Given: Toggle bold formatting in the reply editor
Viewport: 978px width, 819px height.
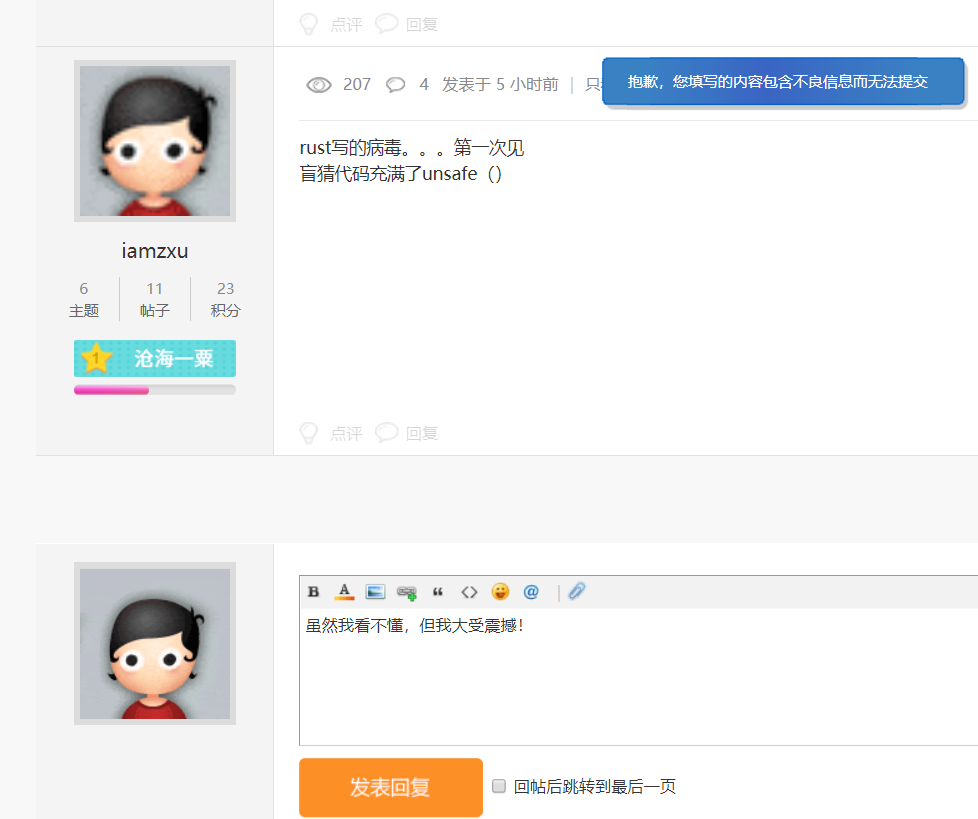Looking at the screenshot, I should (313, 591).
